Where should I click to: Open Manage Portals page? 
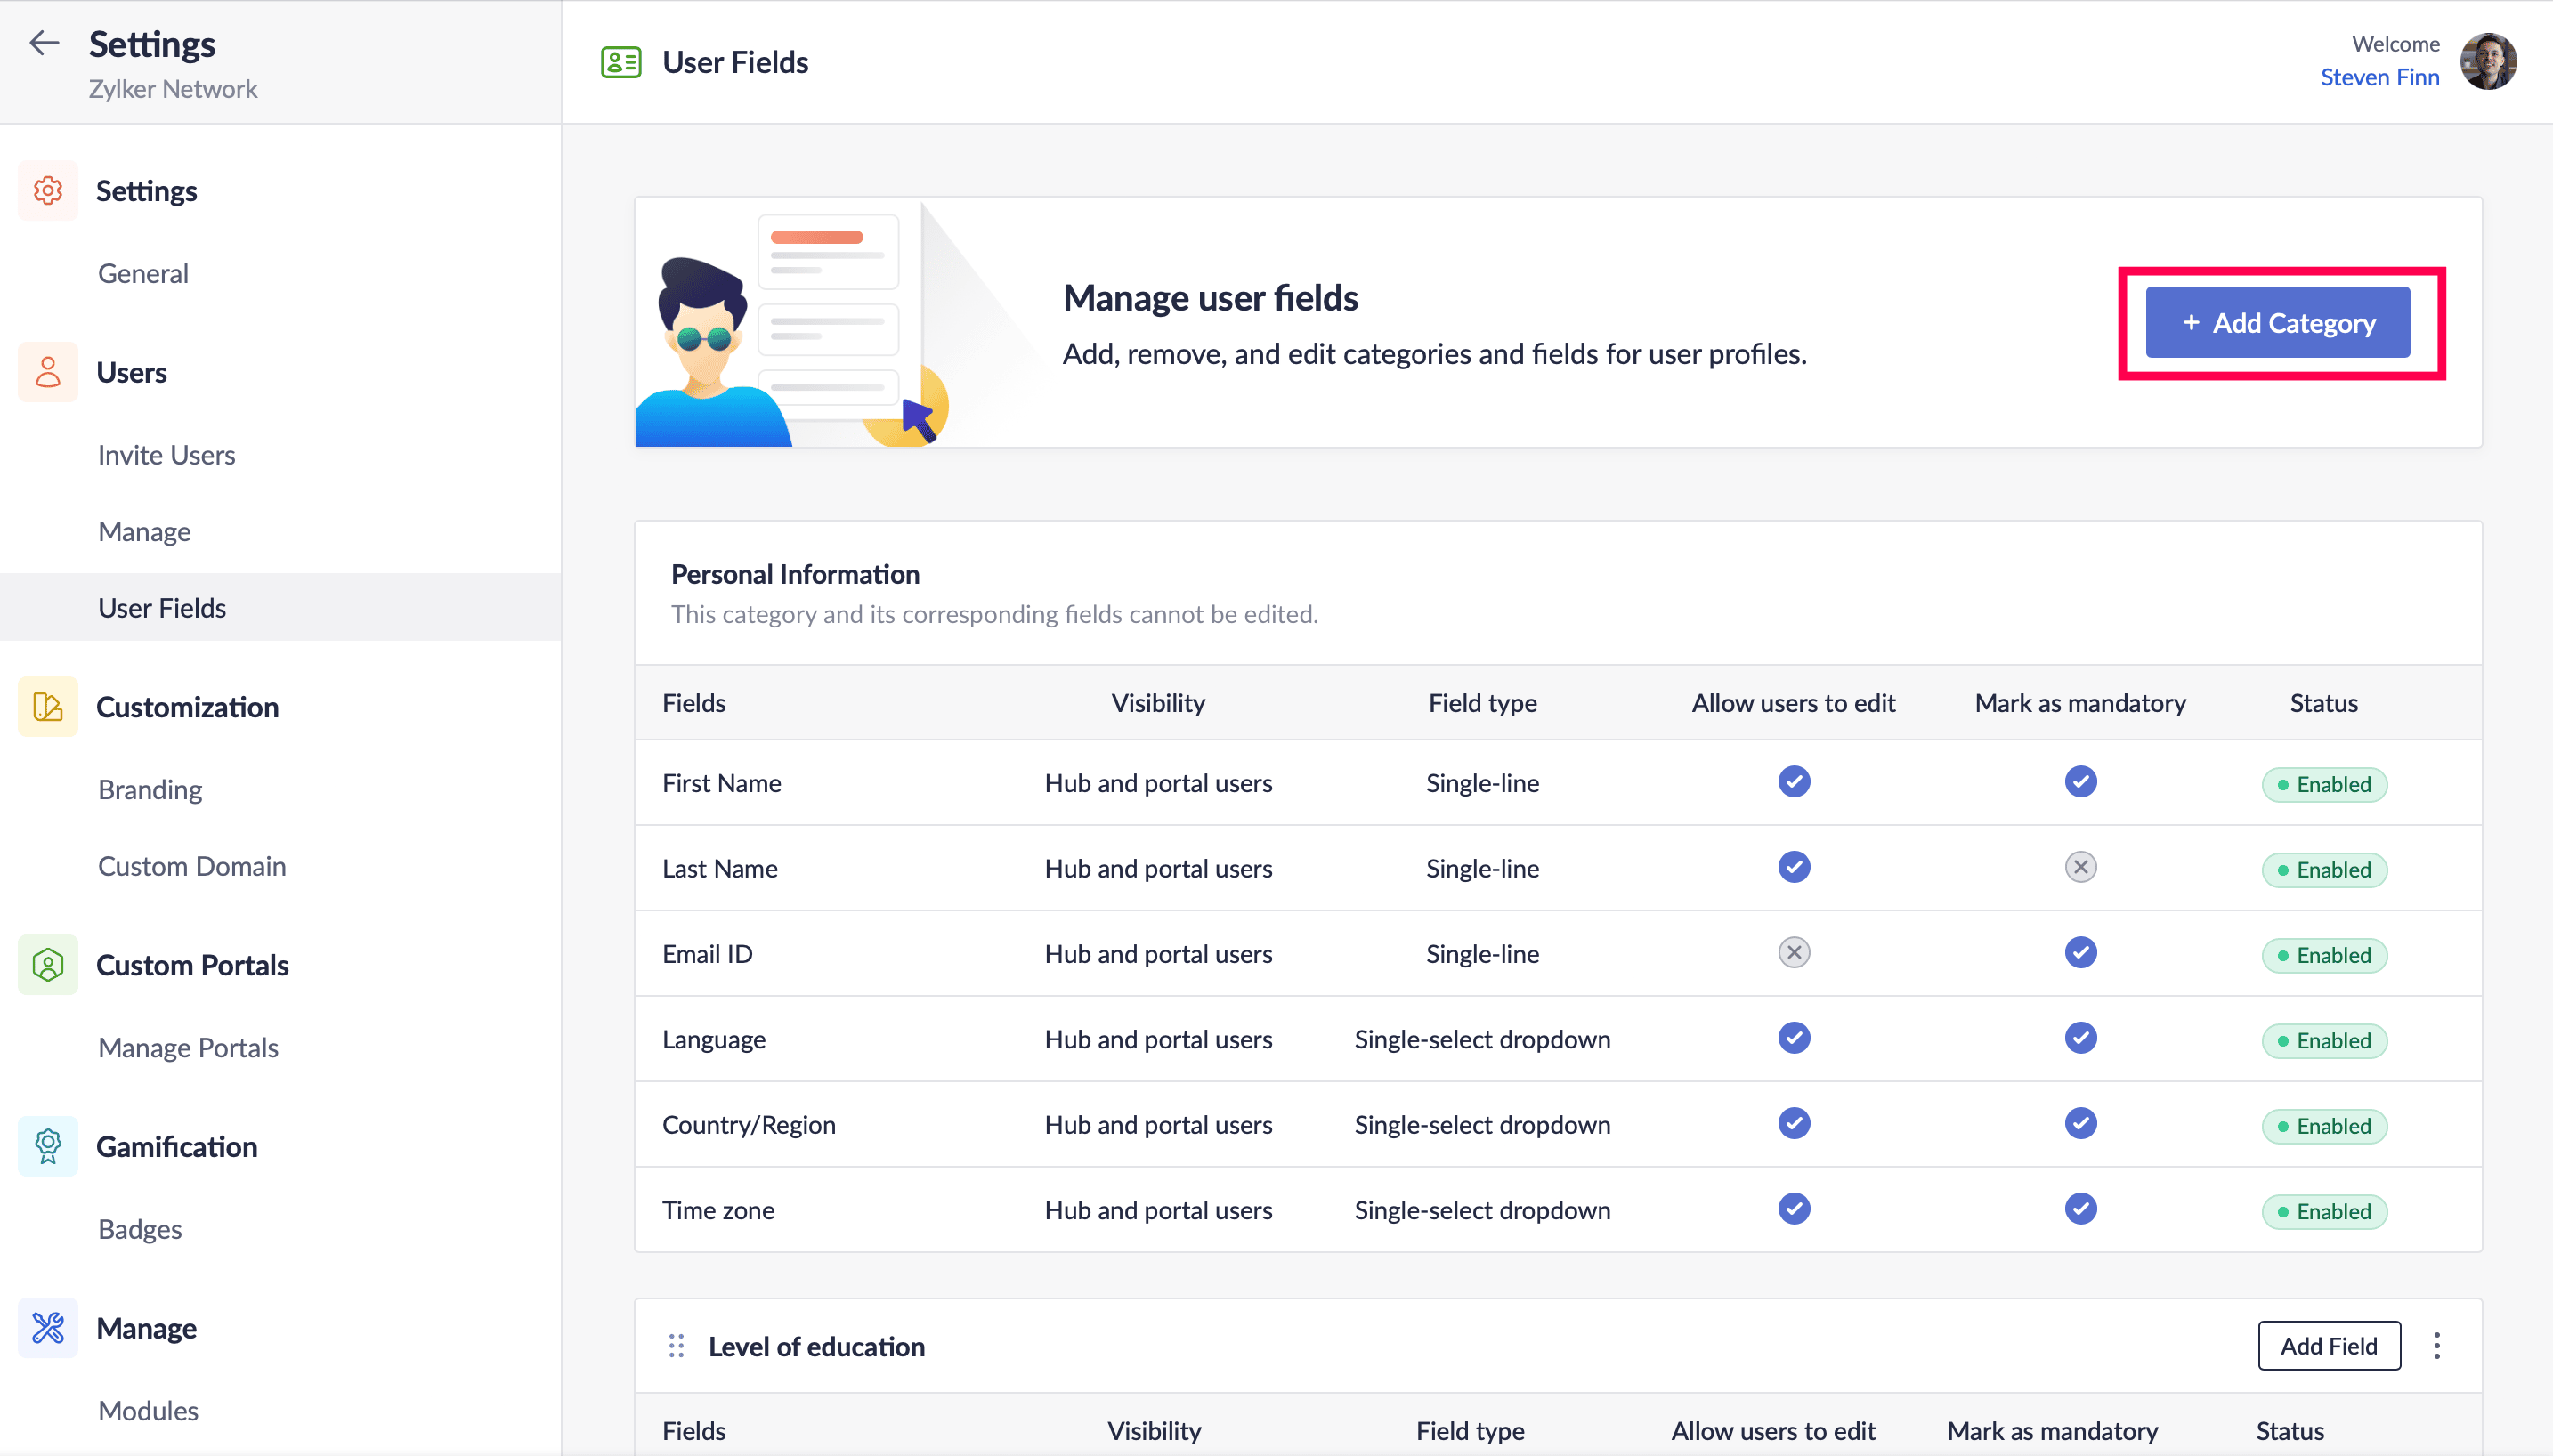[x=188, y=1048]
